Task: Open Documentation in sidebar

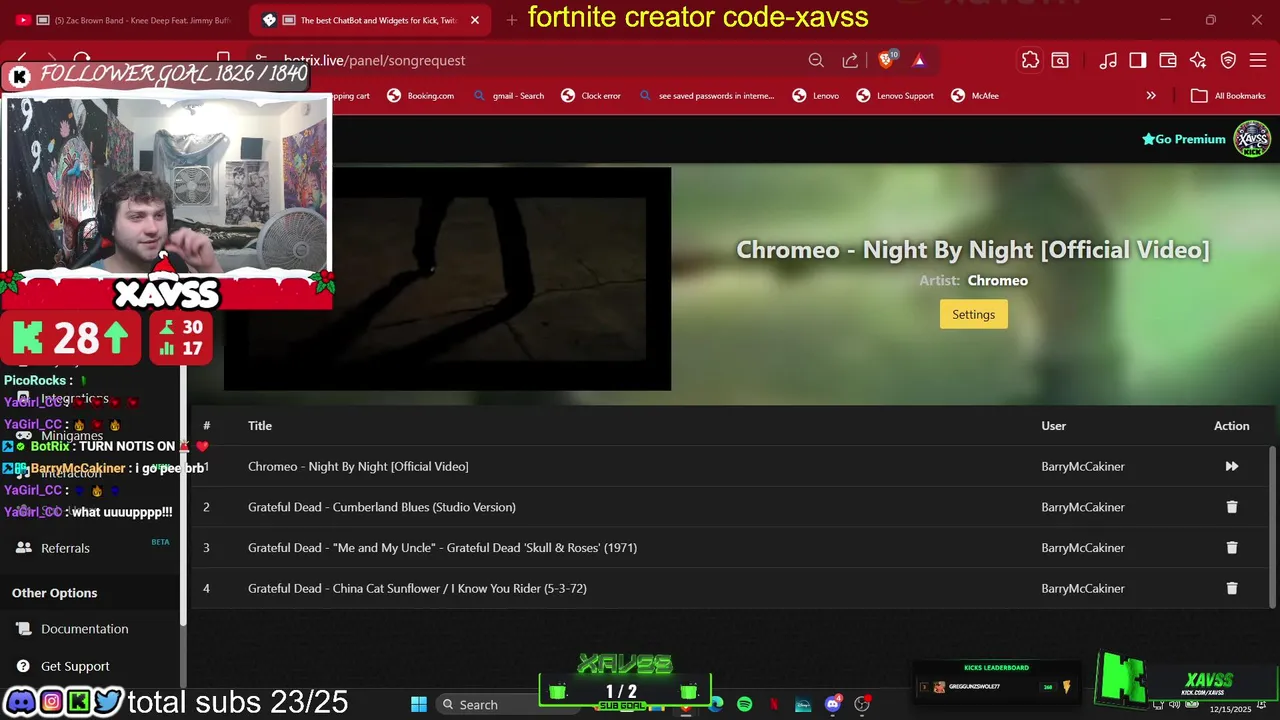Action: (x=85, y=629)
